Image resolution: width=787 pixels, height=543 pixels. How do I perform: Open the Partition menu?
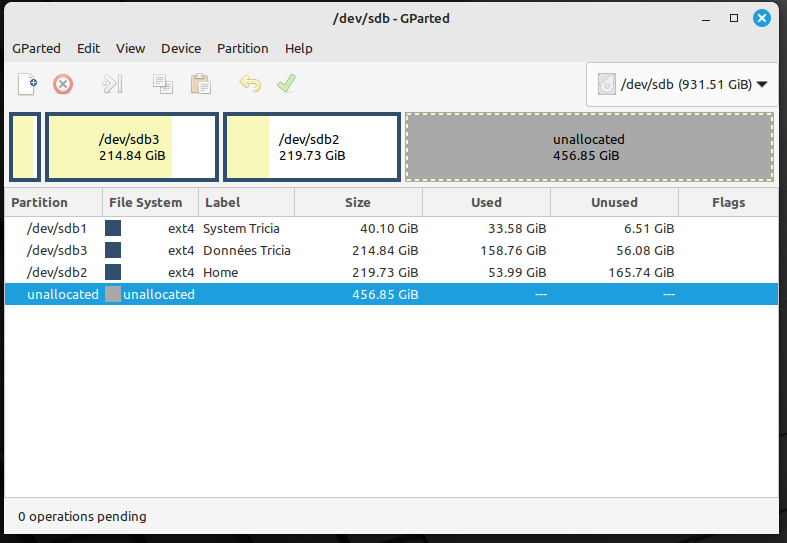pyautogui.click(x=243, y=48)
